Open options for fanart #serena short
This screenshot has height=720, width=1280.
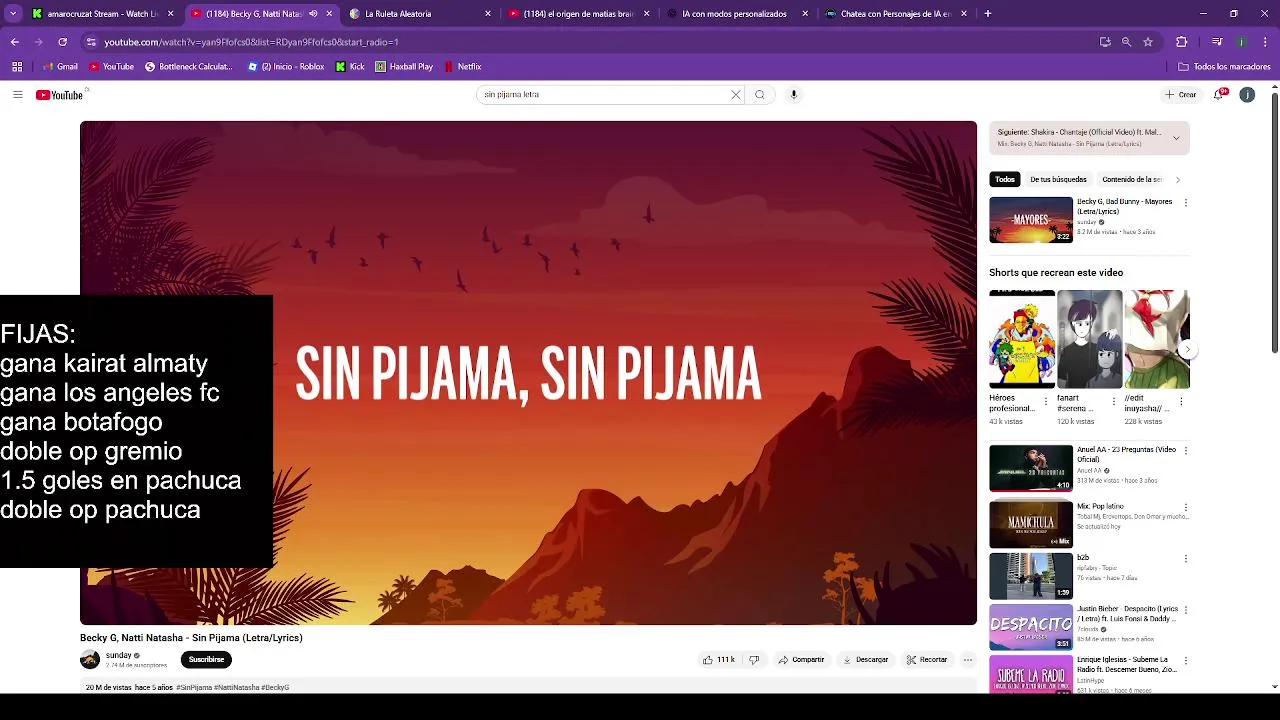[1114, 402]
